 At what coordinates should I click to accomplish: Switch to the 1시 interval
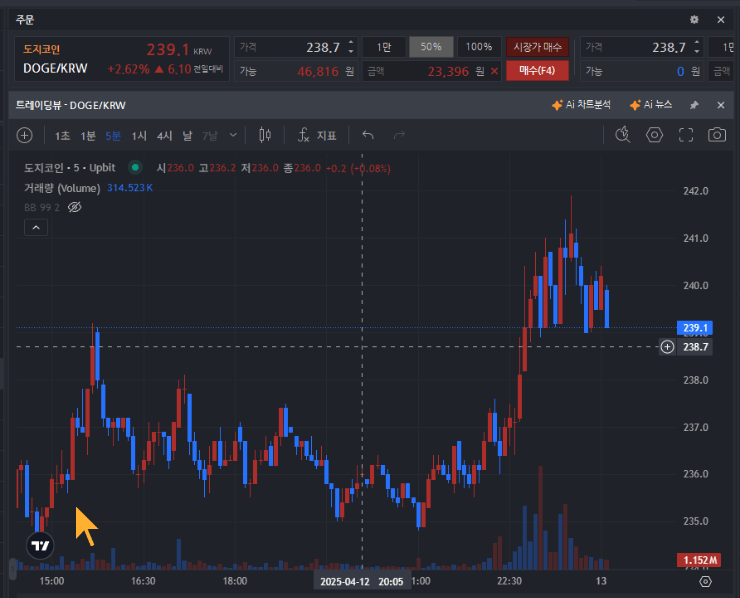pos(139,135)
